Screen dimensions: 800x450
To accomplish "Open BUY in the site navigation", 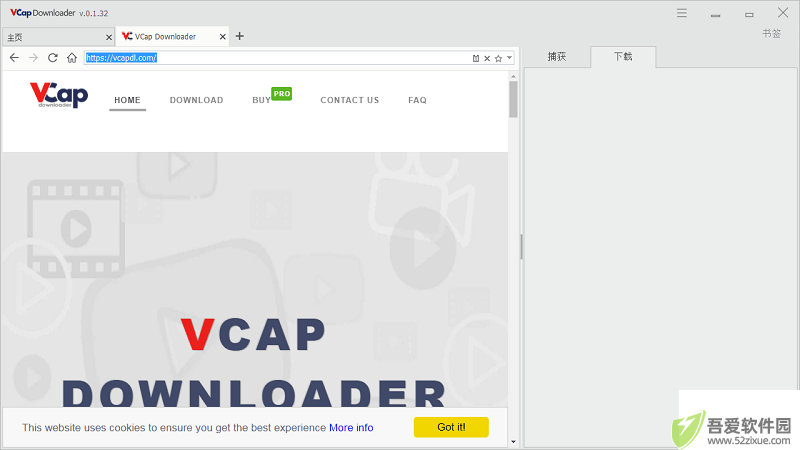I will 261,100.
